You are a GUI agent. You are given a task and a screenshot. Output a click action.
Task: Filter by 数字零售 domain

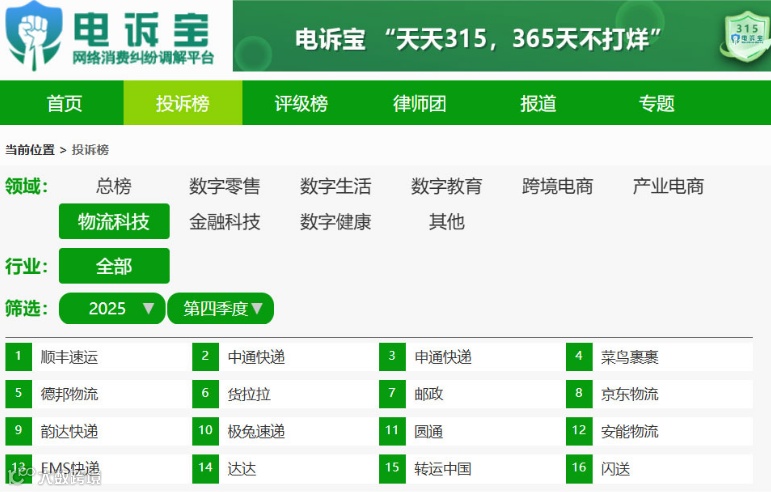(x=225, y=186)
